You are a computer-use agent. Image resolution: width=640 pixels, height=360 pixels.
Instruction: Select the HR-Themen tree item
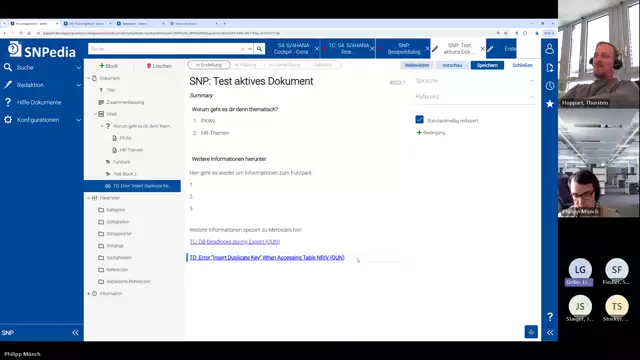click(x=131, y=150)
